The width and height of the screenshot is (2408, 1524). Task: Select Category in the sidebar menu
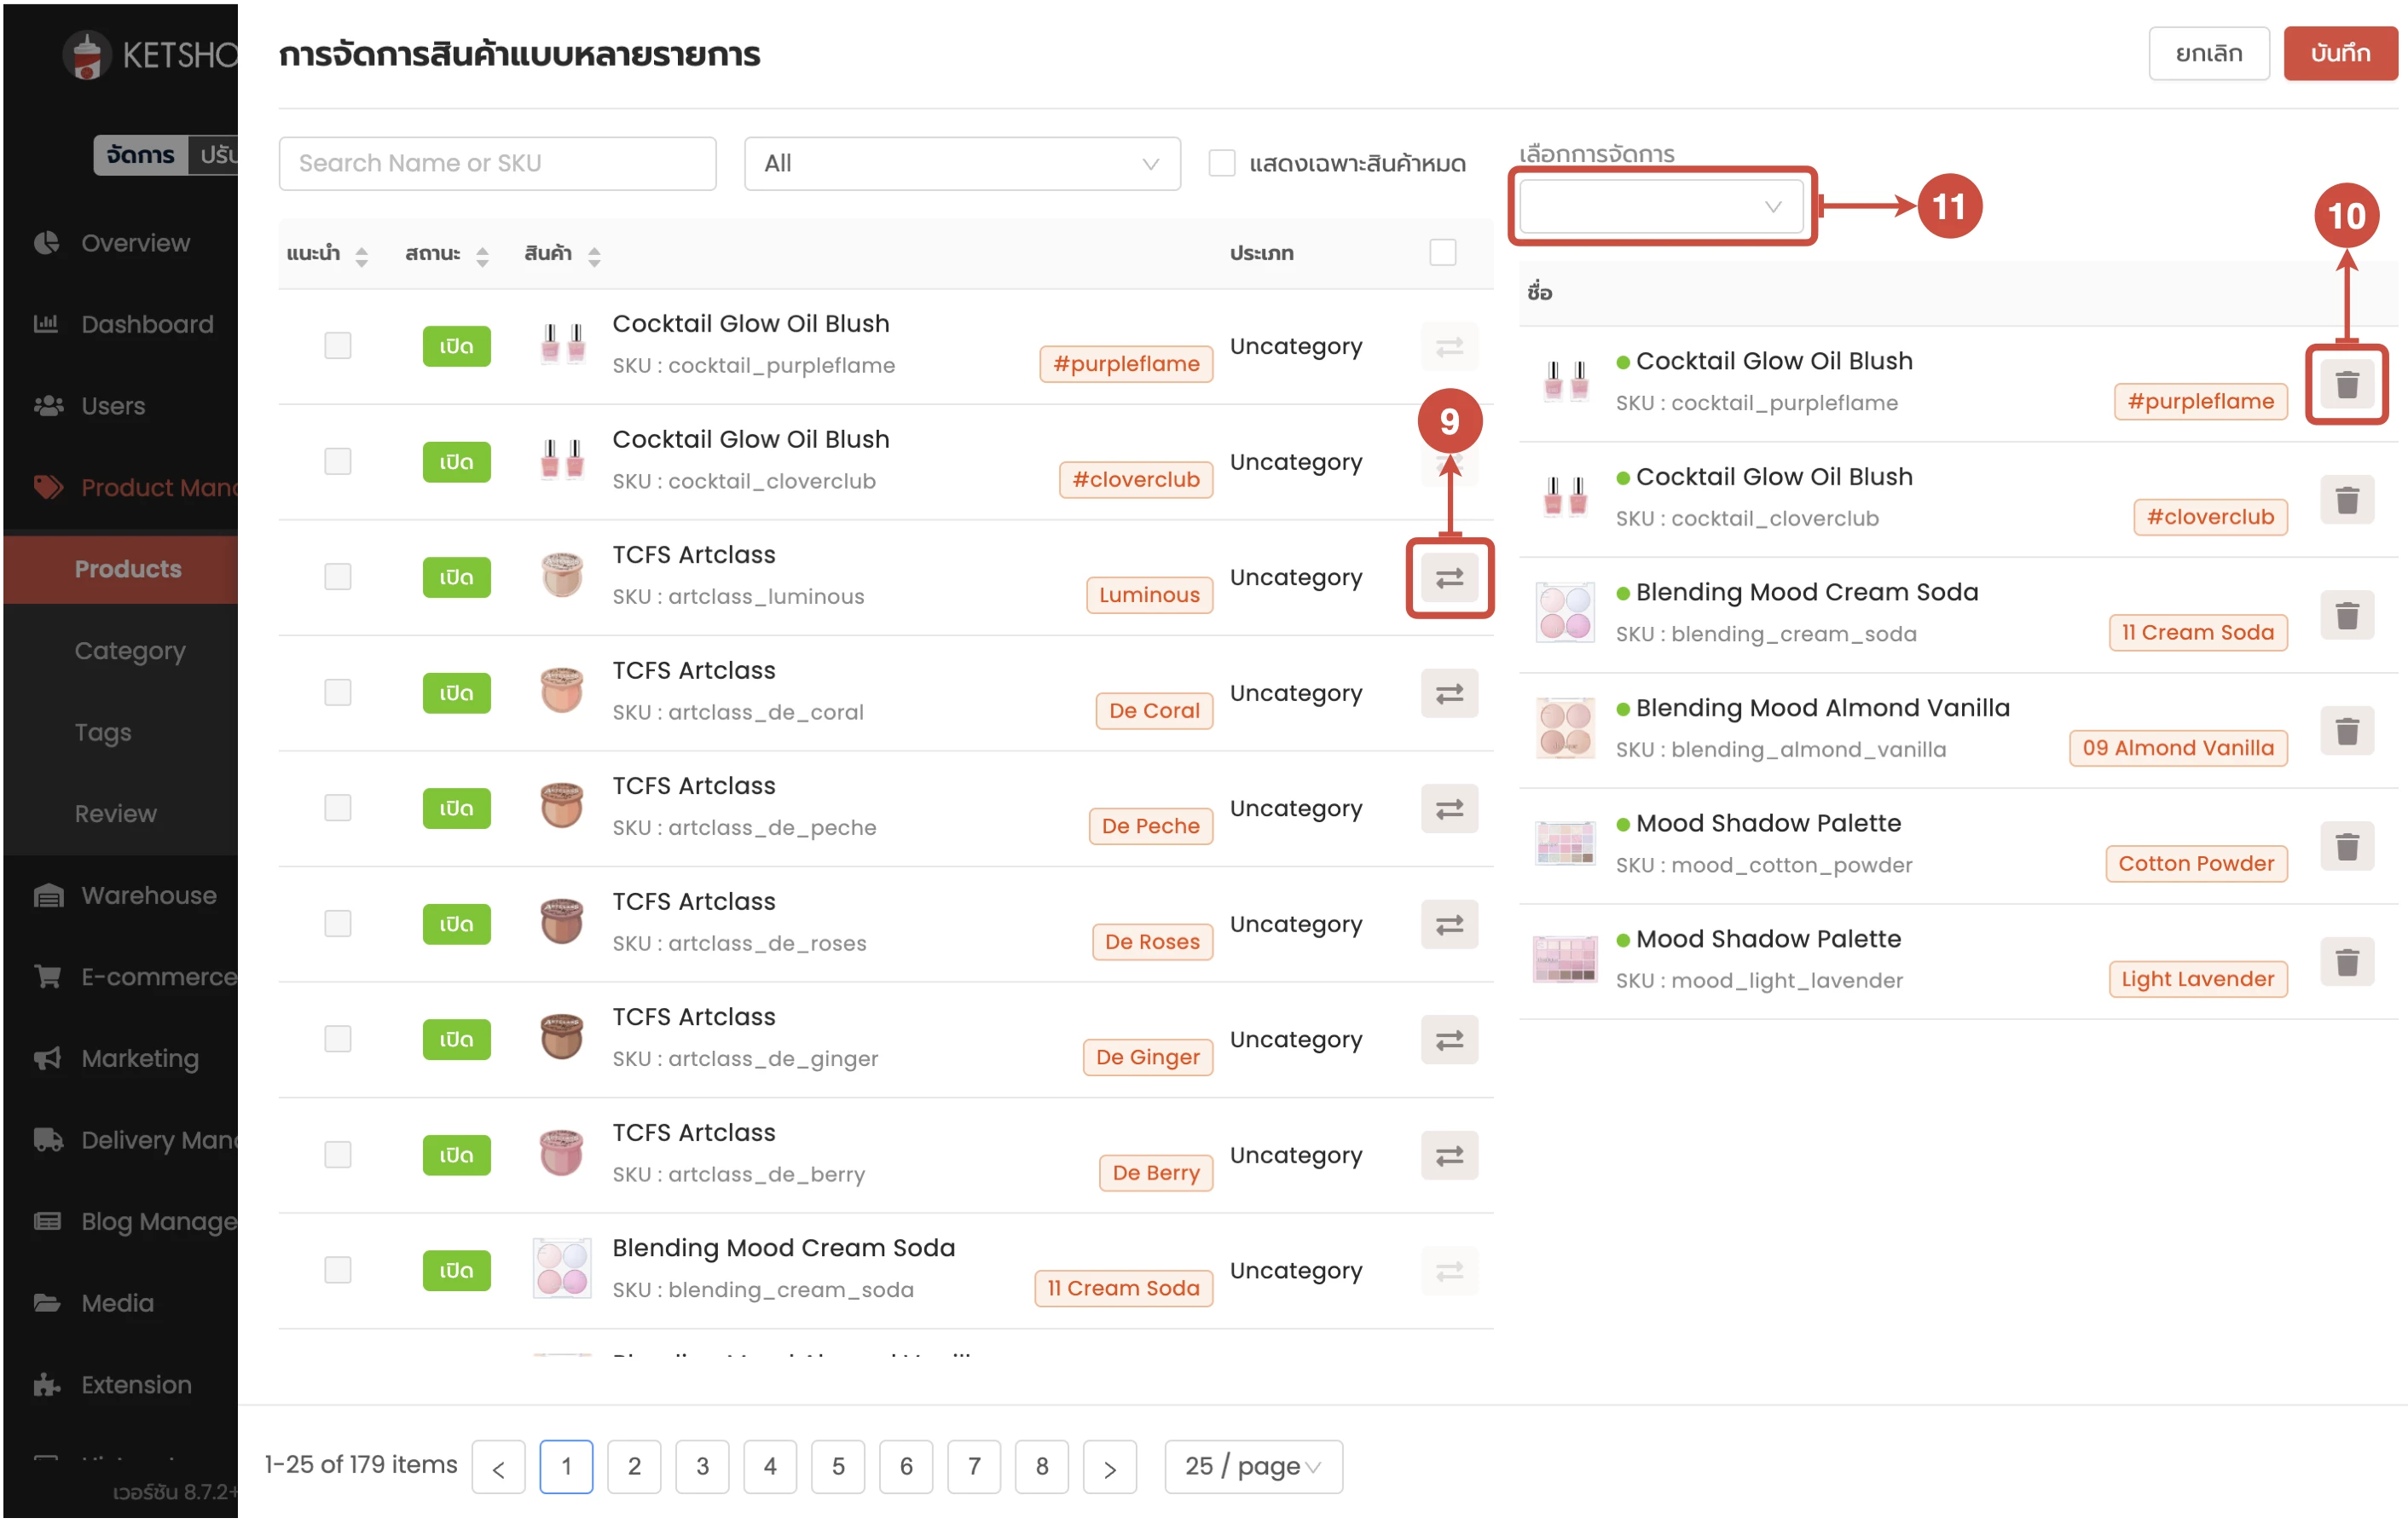[x=129, y=650]
